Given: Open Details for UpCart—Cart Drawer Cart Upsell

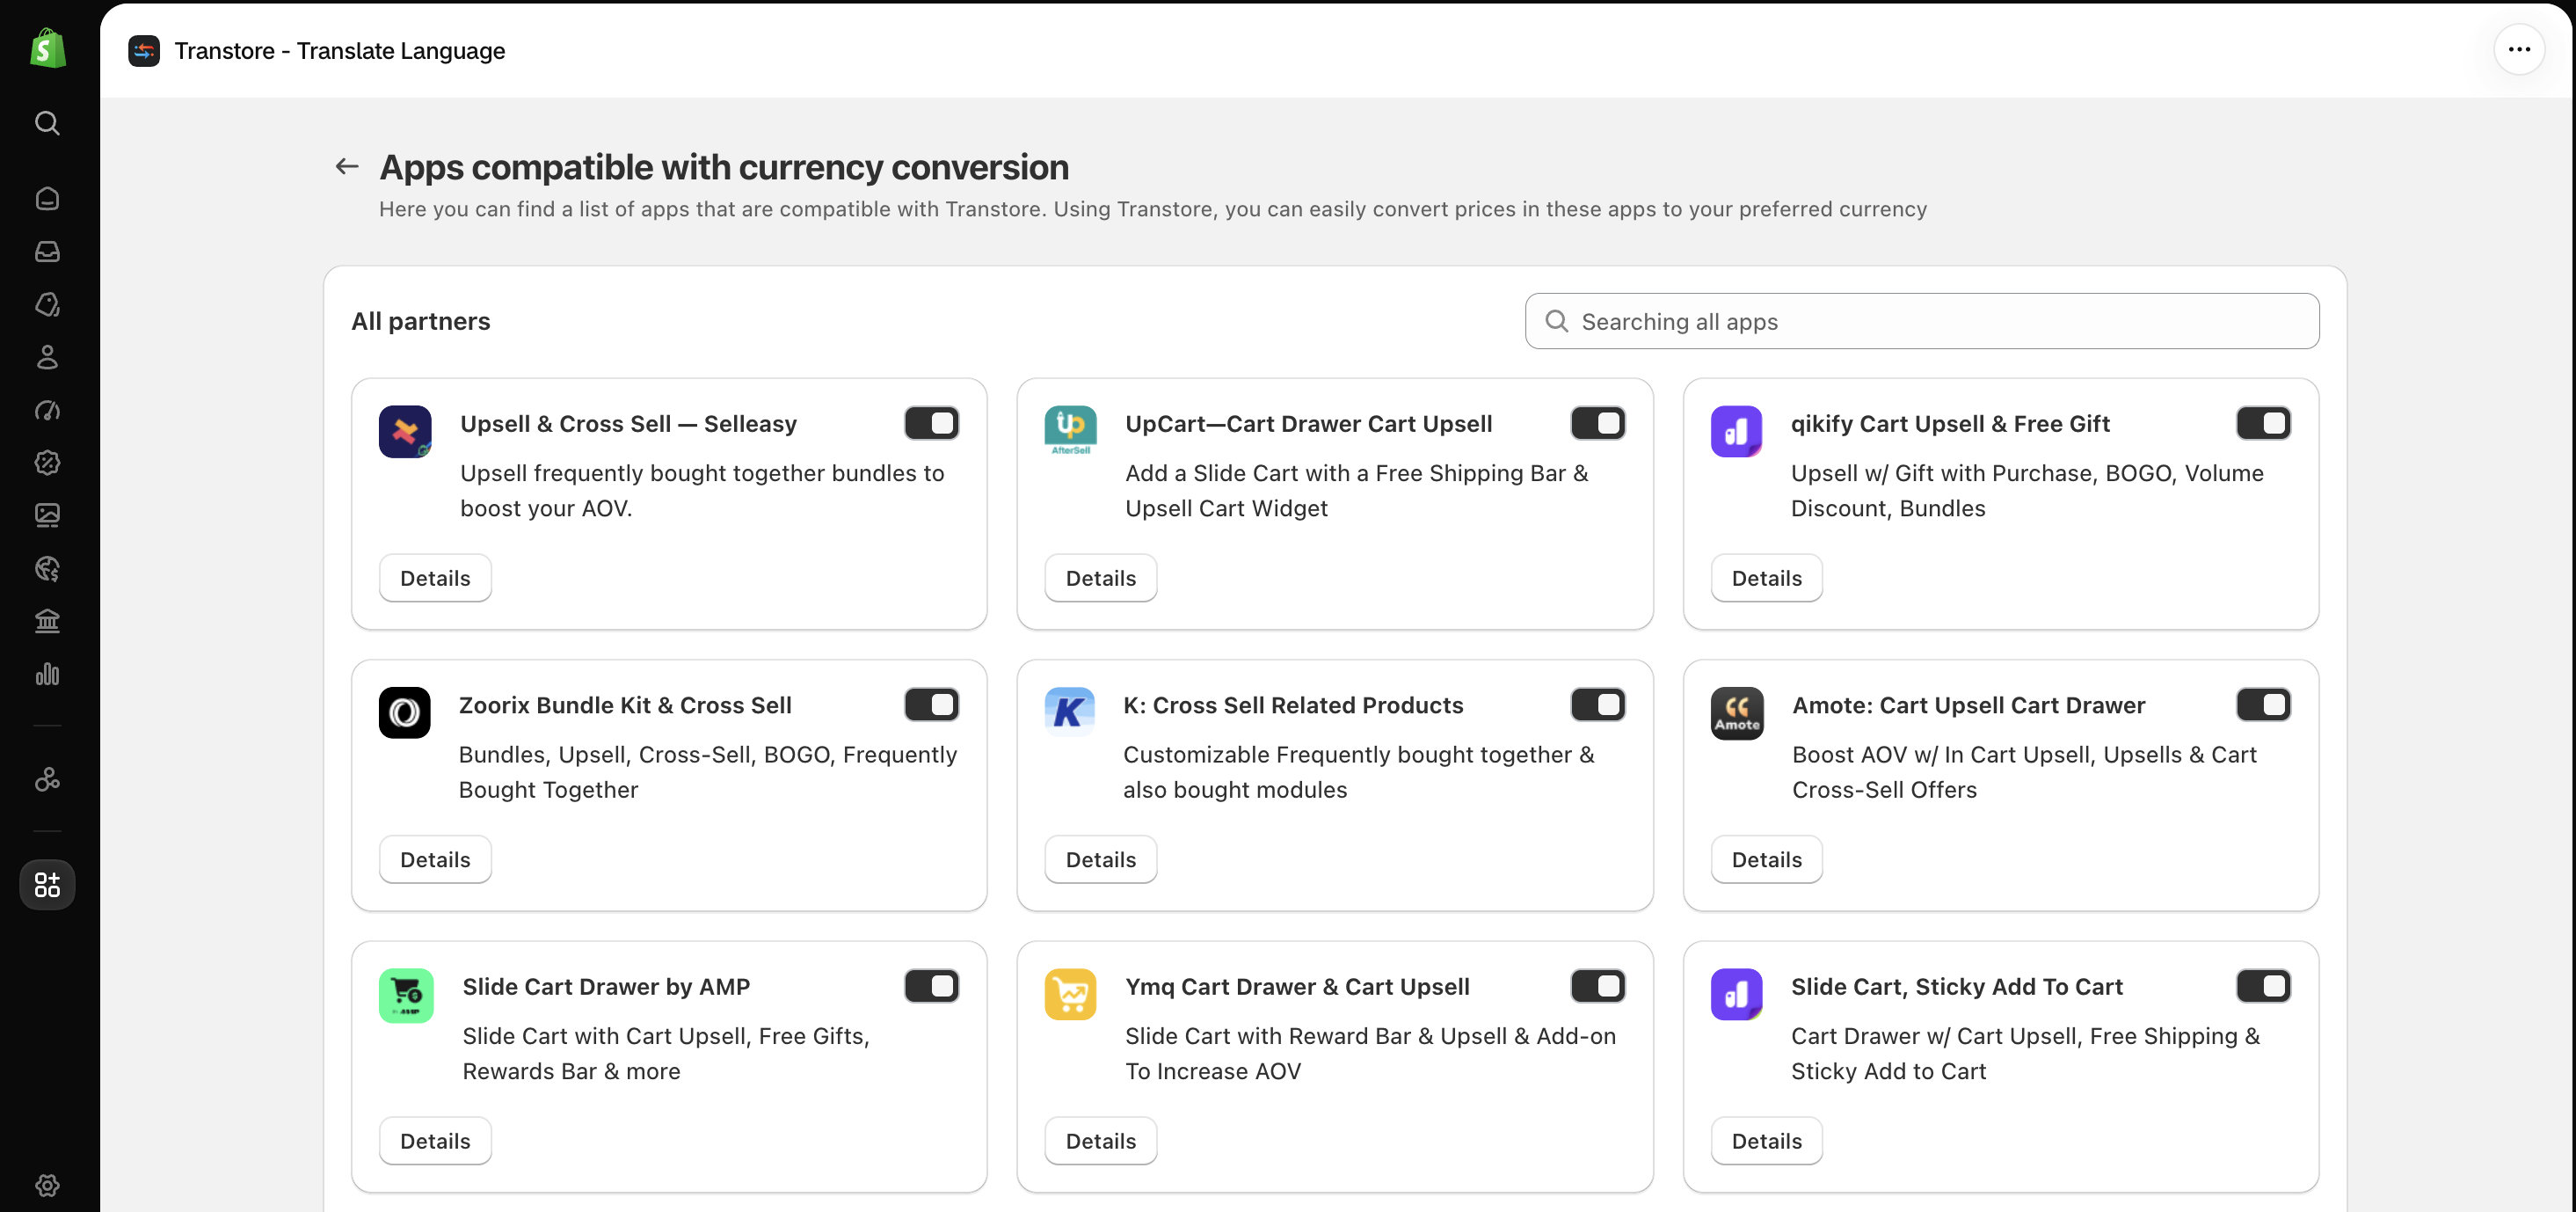Looking at the screenshot, I should pyautogui.click(x=1101, y=578).
